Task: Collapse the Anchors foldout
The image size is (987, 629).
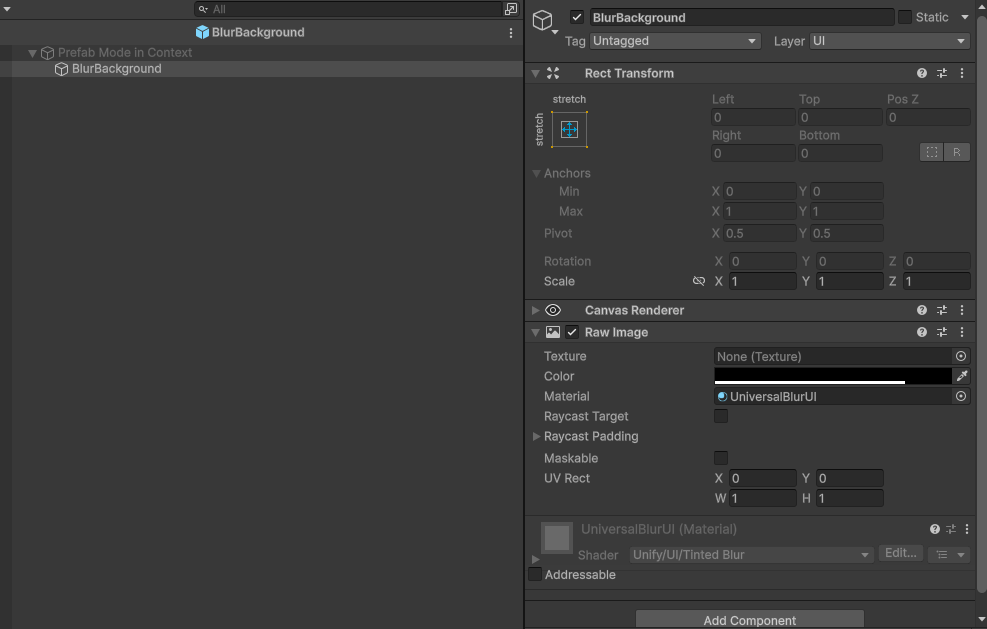Action: tap(536, 173)
